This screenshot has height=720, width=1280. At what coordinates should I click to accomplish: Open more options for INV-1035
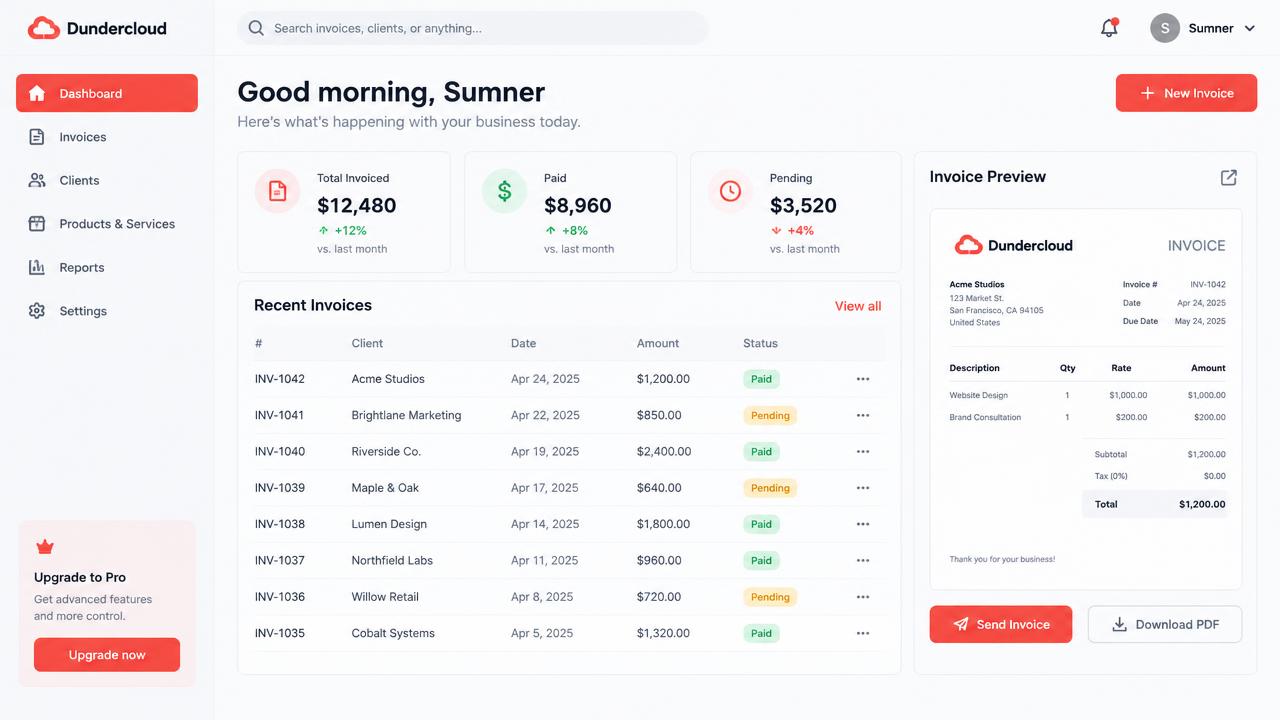(x=863, y=633)
